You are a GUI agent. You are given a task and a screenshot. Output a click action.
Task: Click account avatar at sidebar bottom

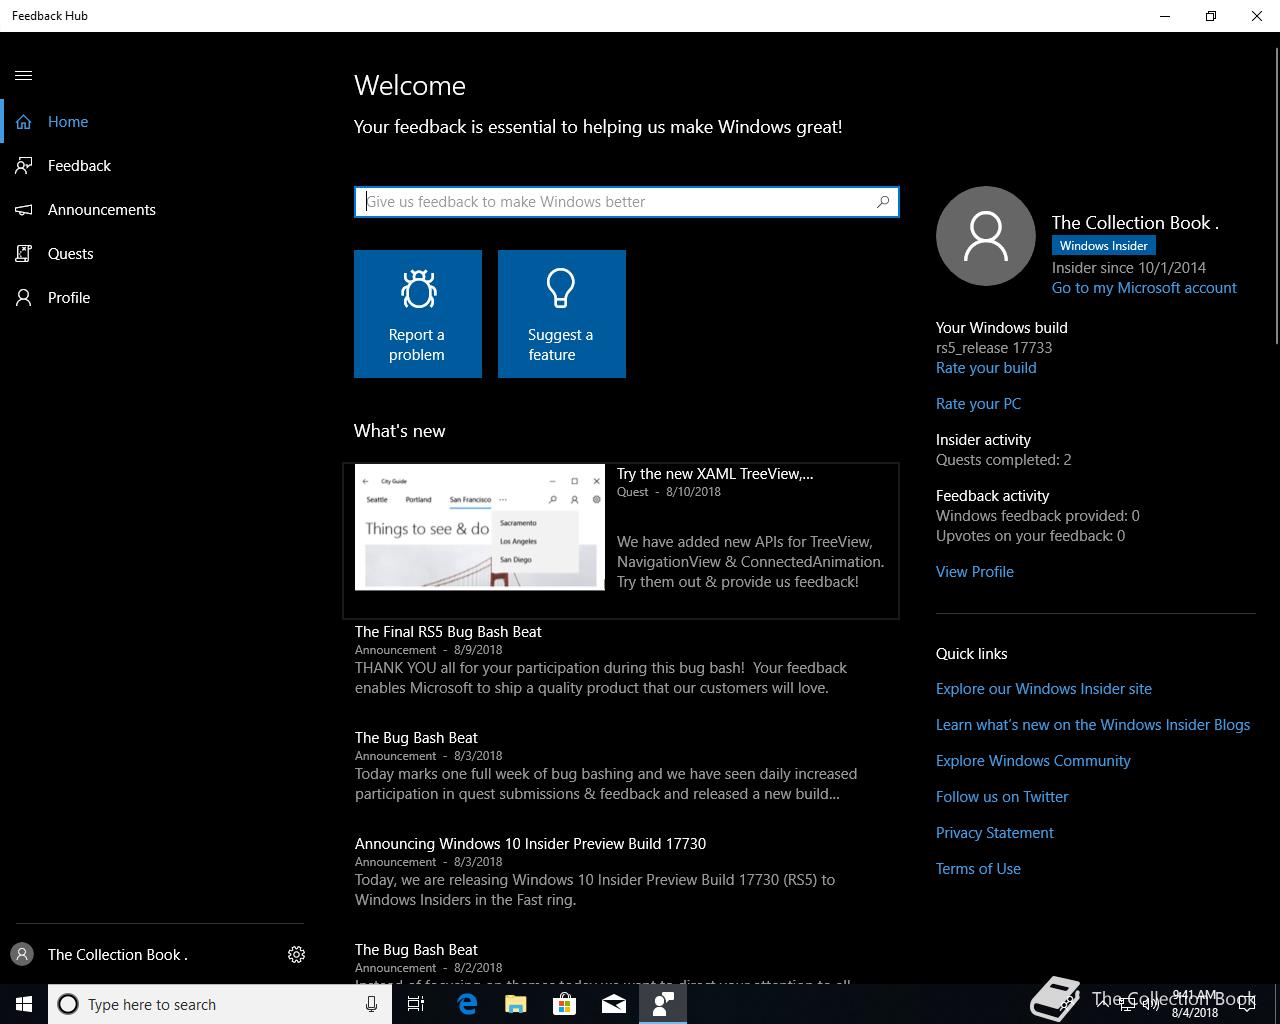[22, 955]
